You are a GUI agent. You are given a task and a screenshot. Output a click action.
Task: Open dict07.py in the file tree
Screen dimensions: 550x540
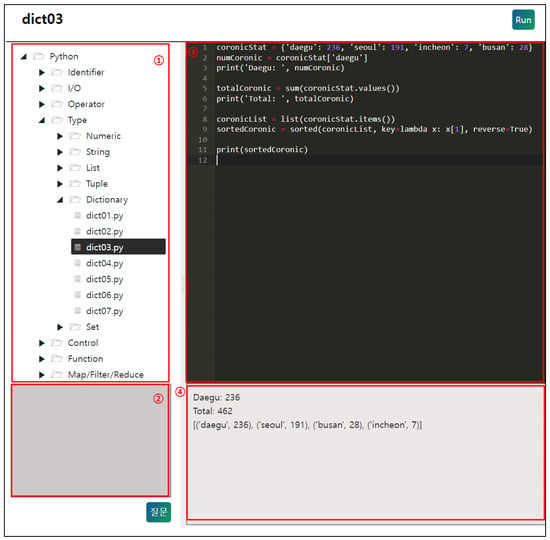(x=105, y=311)
